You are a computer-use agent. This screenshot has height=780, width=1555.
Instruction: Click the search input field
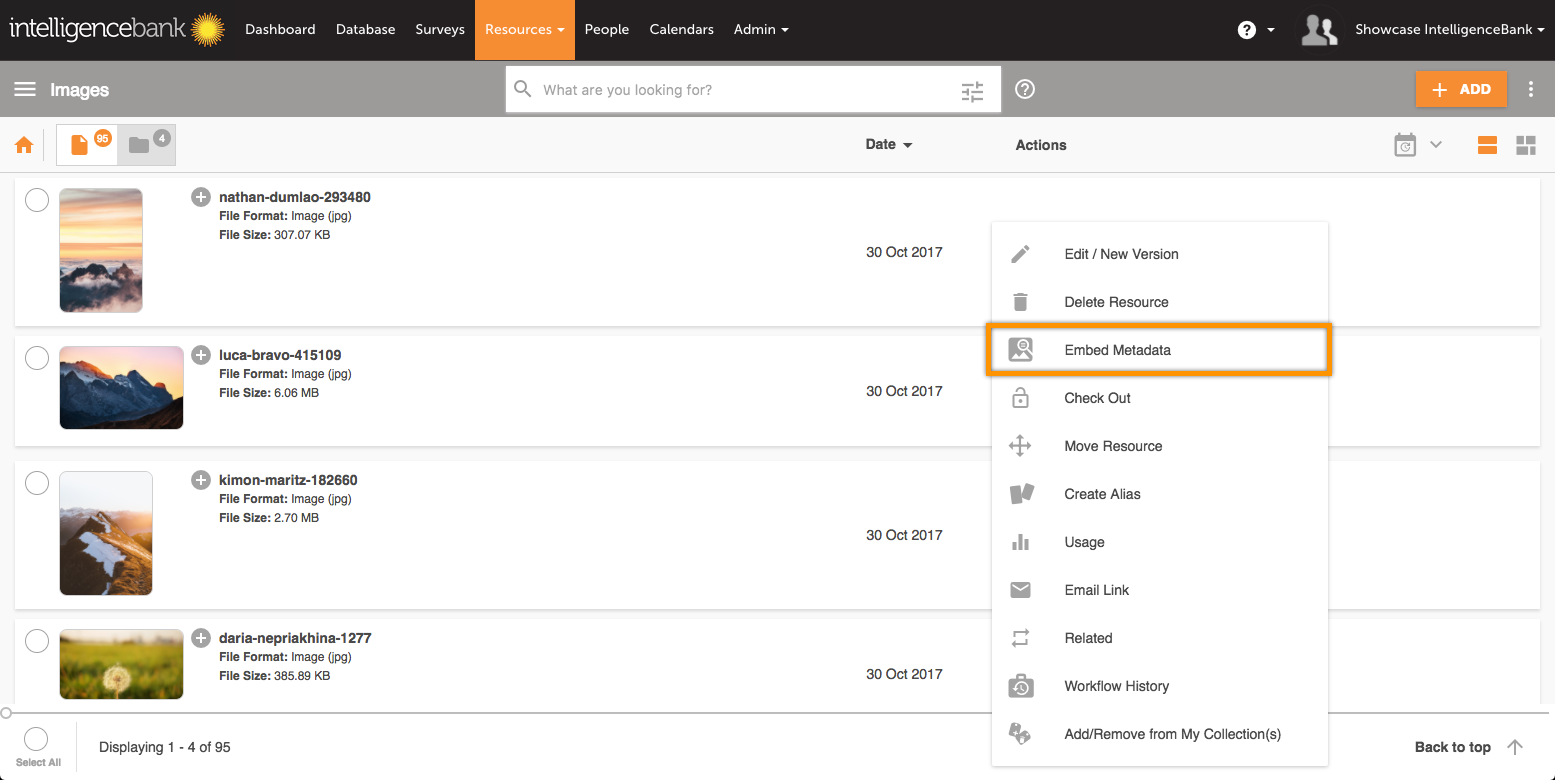(740, 90)
